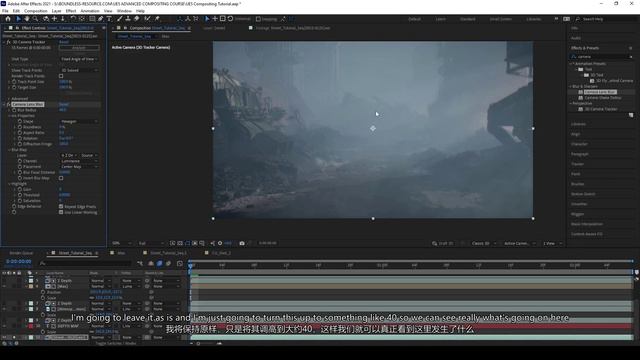Open Shot Type dropdown

coord(79,59)
